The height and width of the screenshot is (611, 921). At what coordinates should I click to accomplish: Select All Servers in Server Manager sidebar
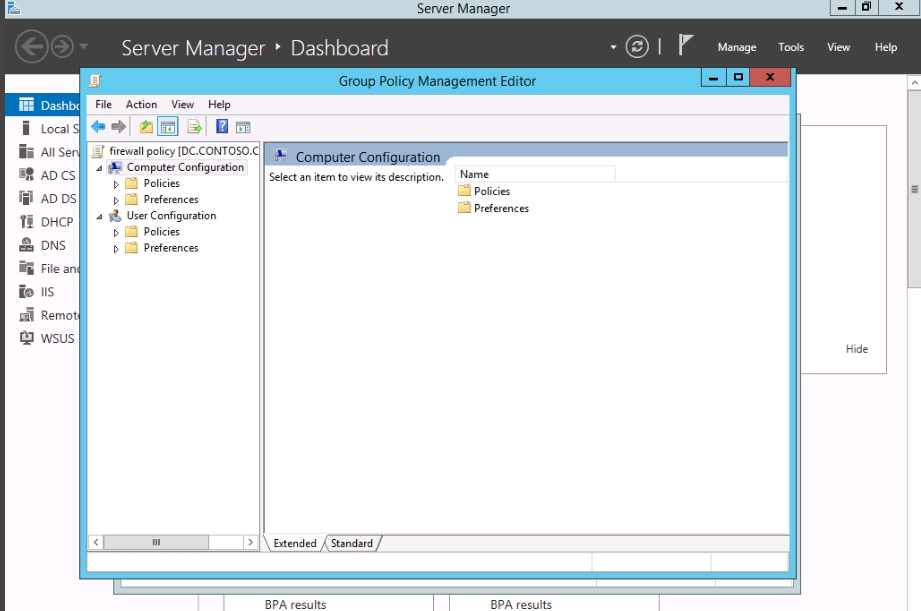(49, 152)
